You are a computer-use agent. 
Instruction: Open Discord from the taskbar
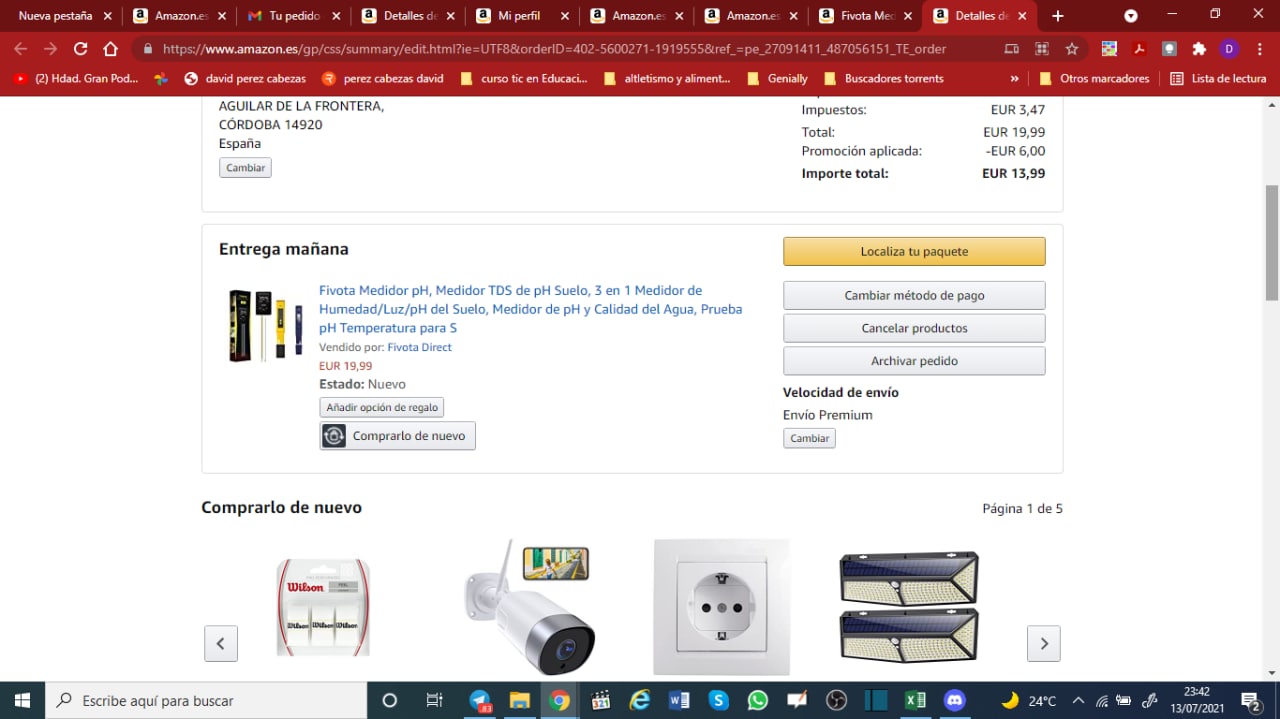(954, 700)
